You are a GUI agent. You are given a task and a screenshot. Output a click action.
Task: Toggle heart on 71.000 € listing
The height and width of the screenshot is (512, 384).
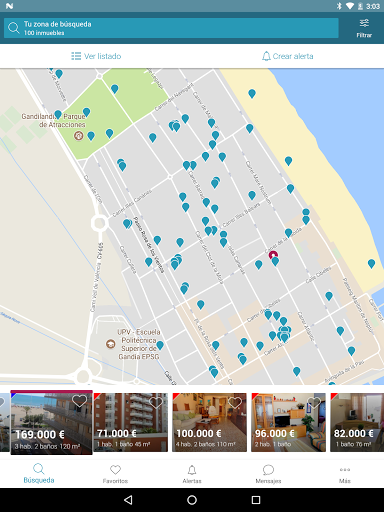pyautogui.click(x=156, y=403)
